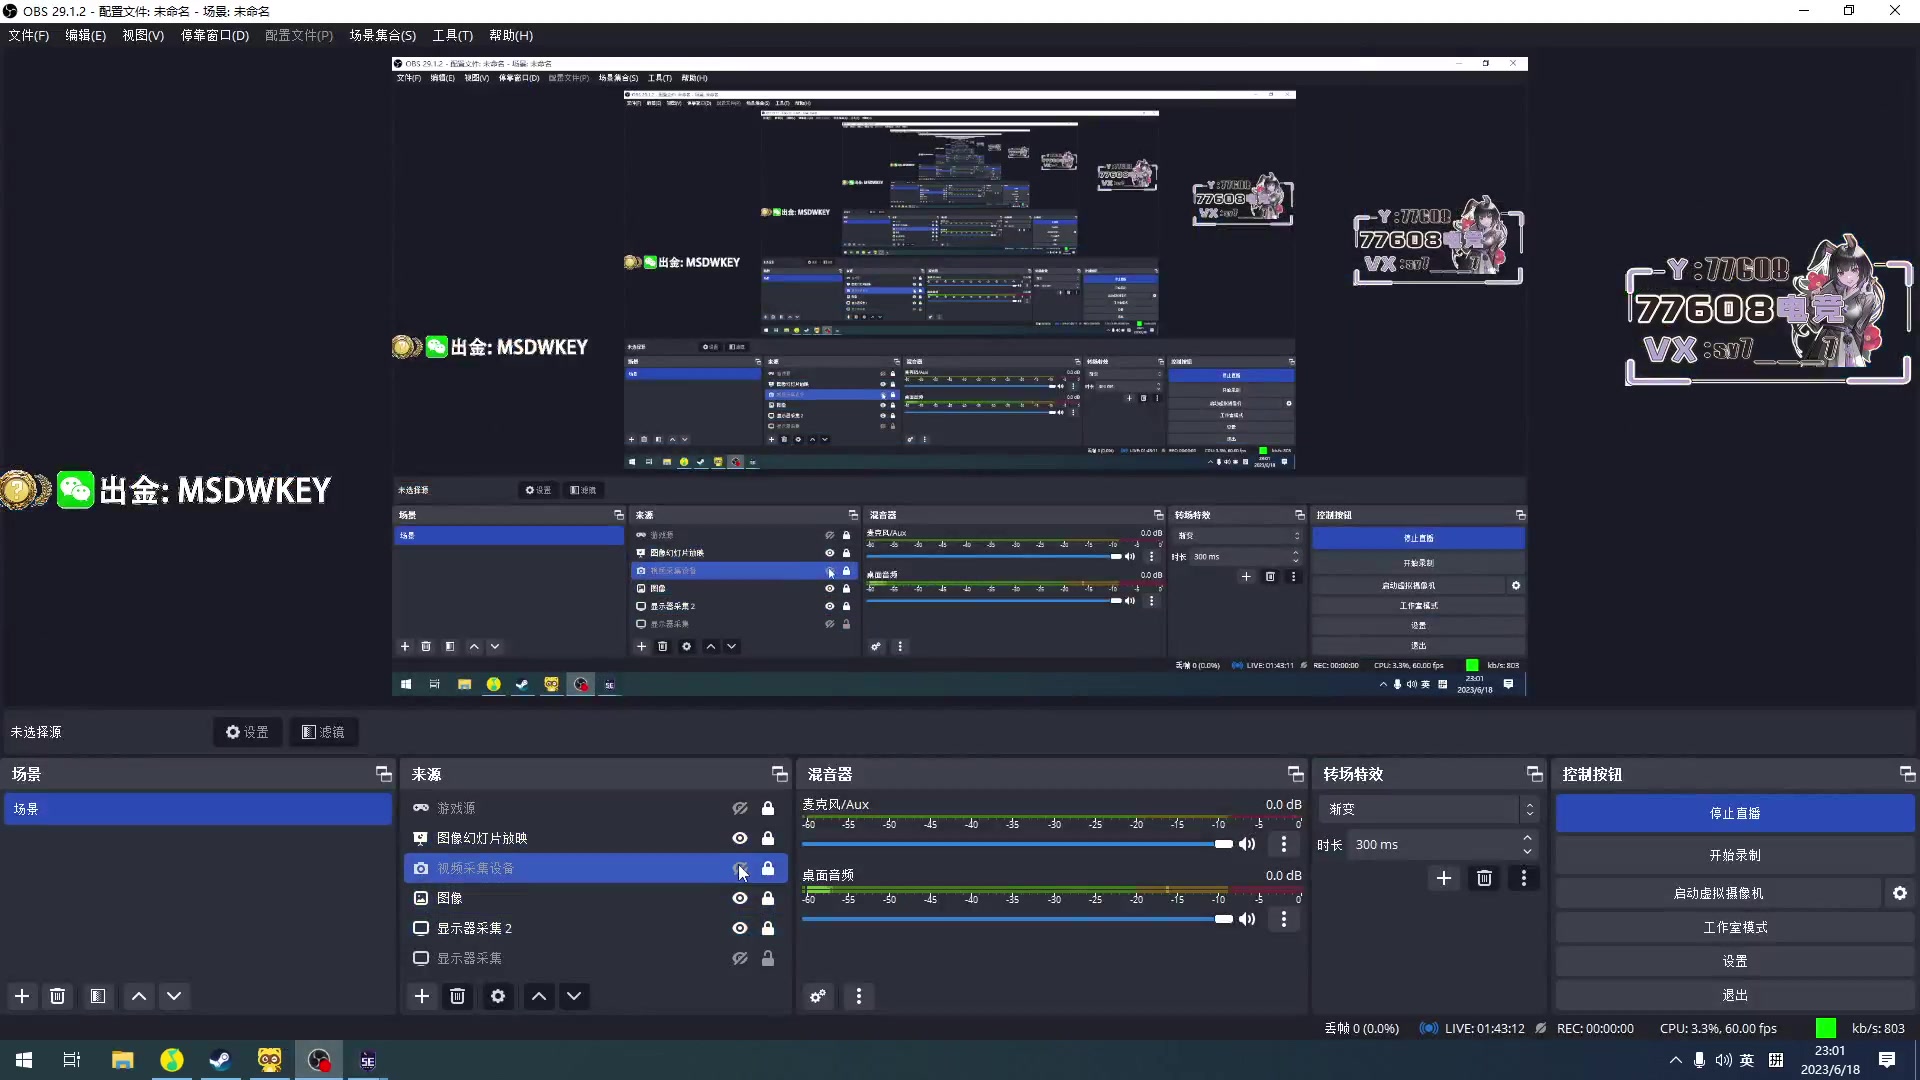Viewport: 1920px width, 1080px height.
Task: Open the 工具(T) menu
Action: [452, 35]
